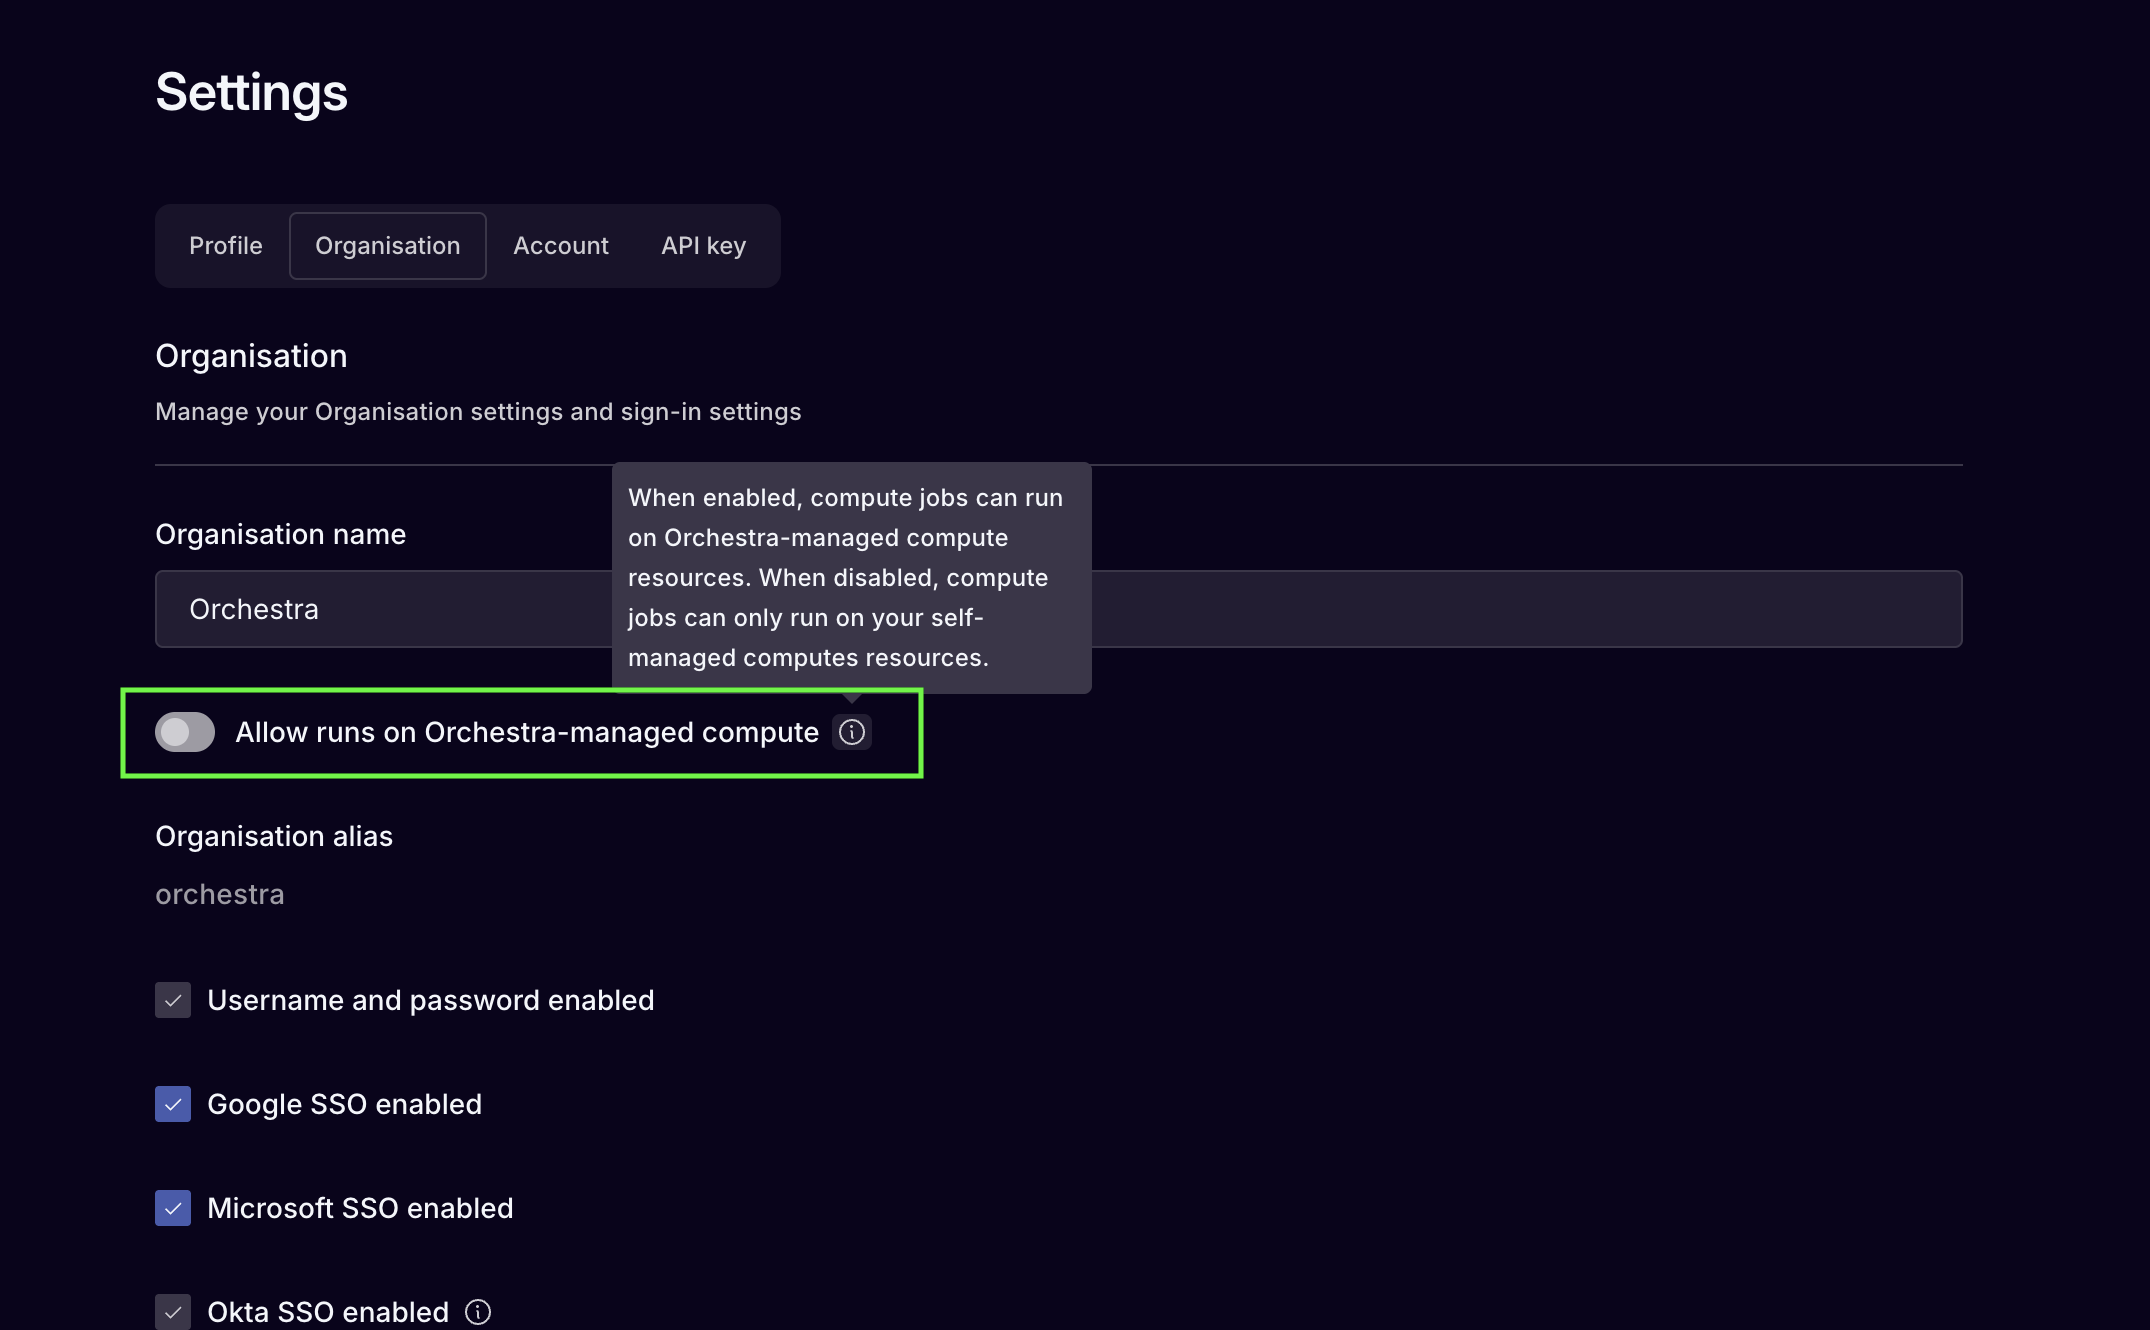
Task: Click the Organisation name label
Action: pyautogui.click(x=281, y=534)
